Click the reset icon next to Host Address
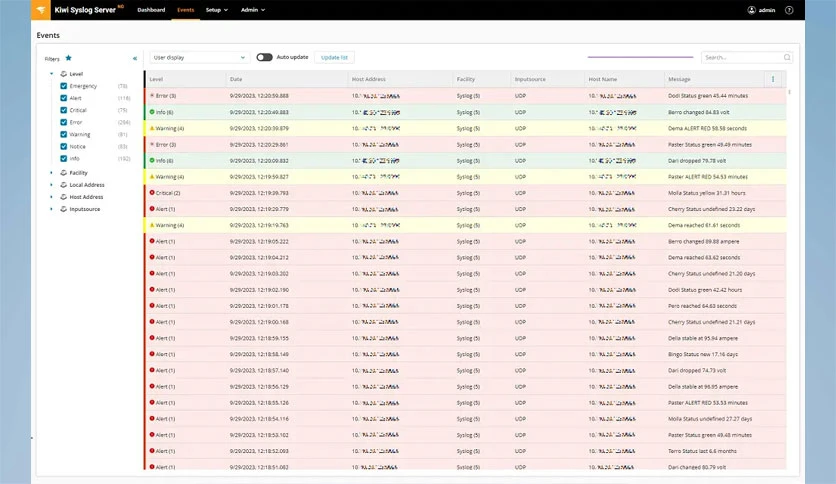The width and height of the screenshot is (836, 484). (x=63, y=197)
